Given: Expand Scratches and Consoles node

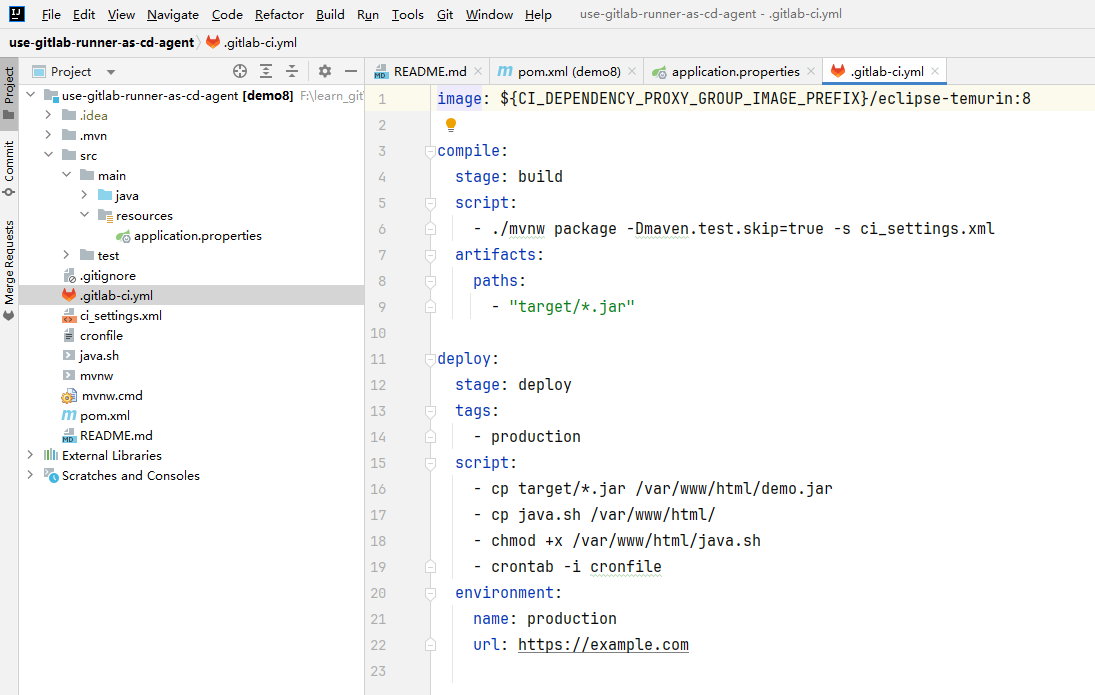Looking at the screenshot, I should click(30, 475).
